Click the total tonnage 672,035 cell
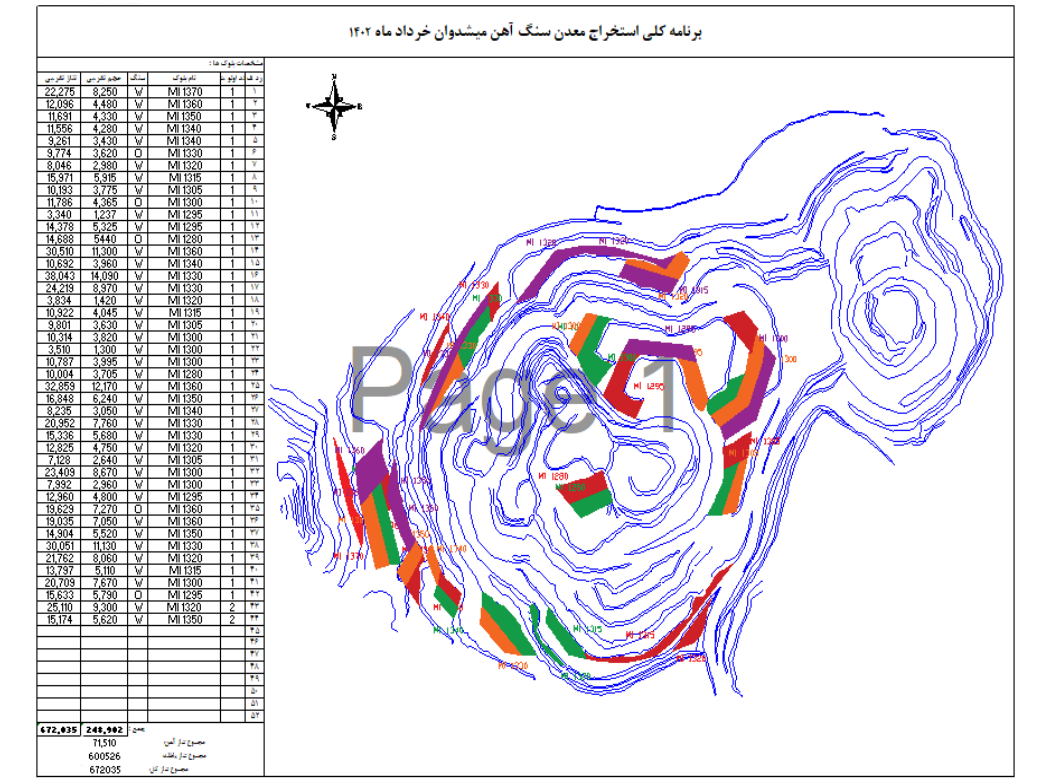 60,730
